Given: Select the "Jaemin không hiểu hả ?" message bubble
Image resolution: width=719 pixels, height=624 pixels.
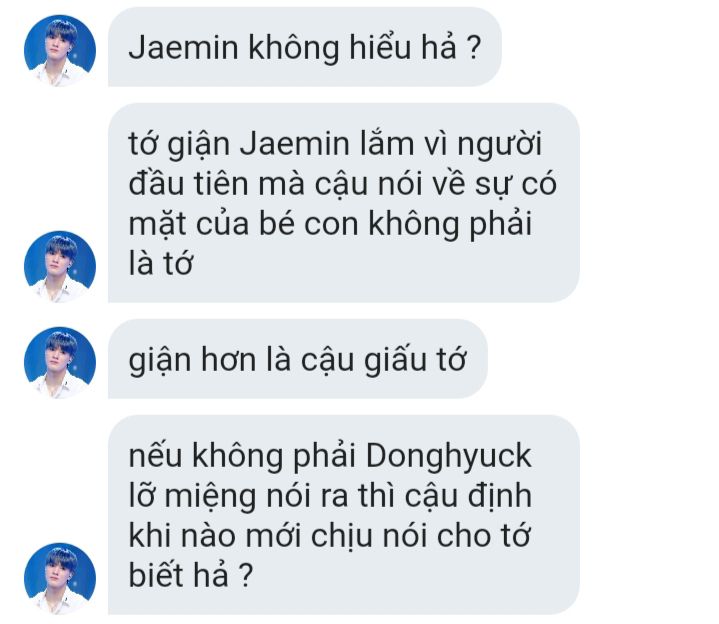Looking at the screenshot, I should [305, 47].
